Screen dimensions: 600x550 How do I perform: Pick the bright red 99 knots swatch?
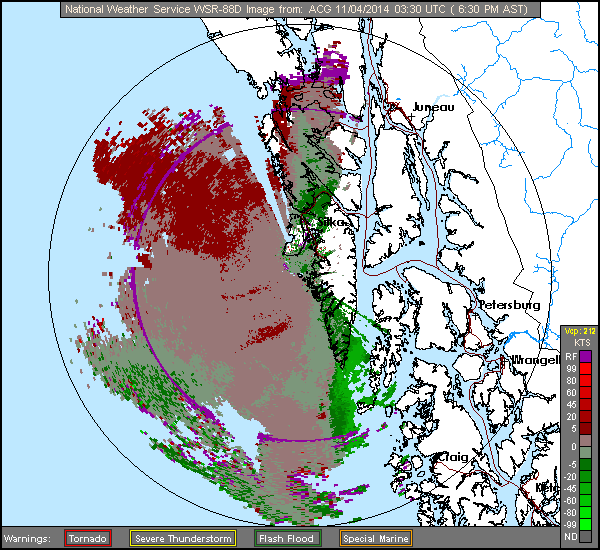click(585, 369)
